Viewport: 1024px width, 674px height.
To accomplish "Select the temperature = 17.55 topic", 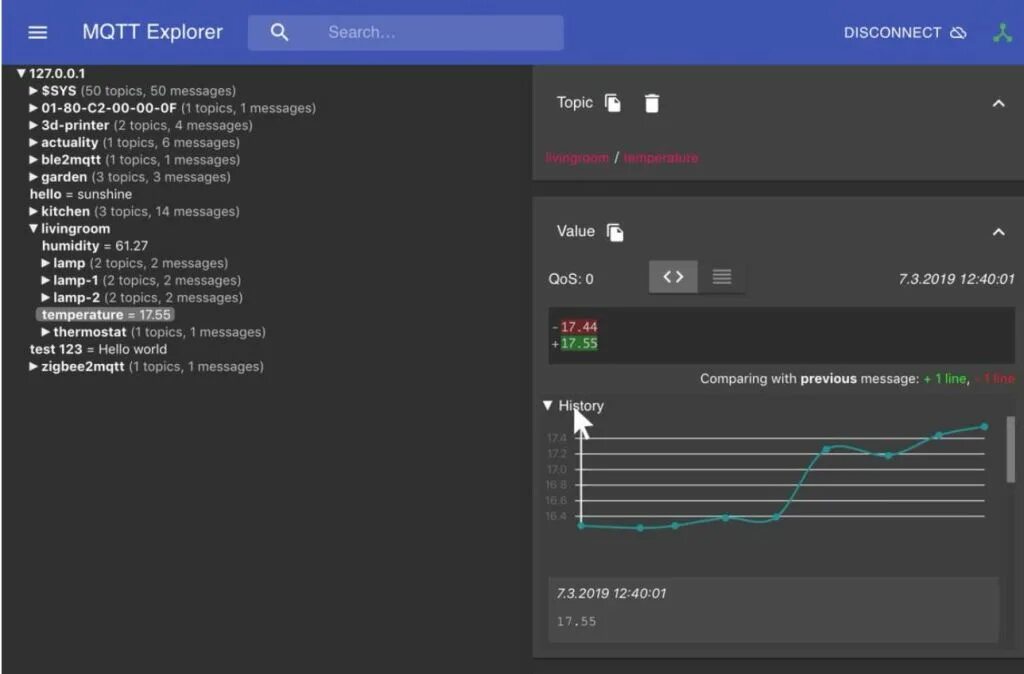I will pos(106,315).
